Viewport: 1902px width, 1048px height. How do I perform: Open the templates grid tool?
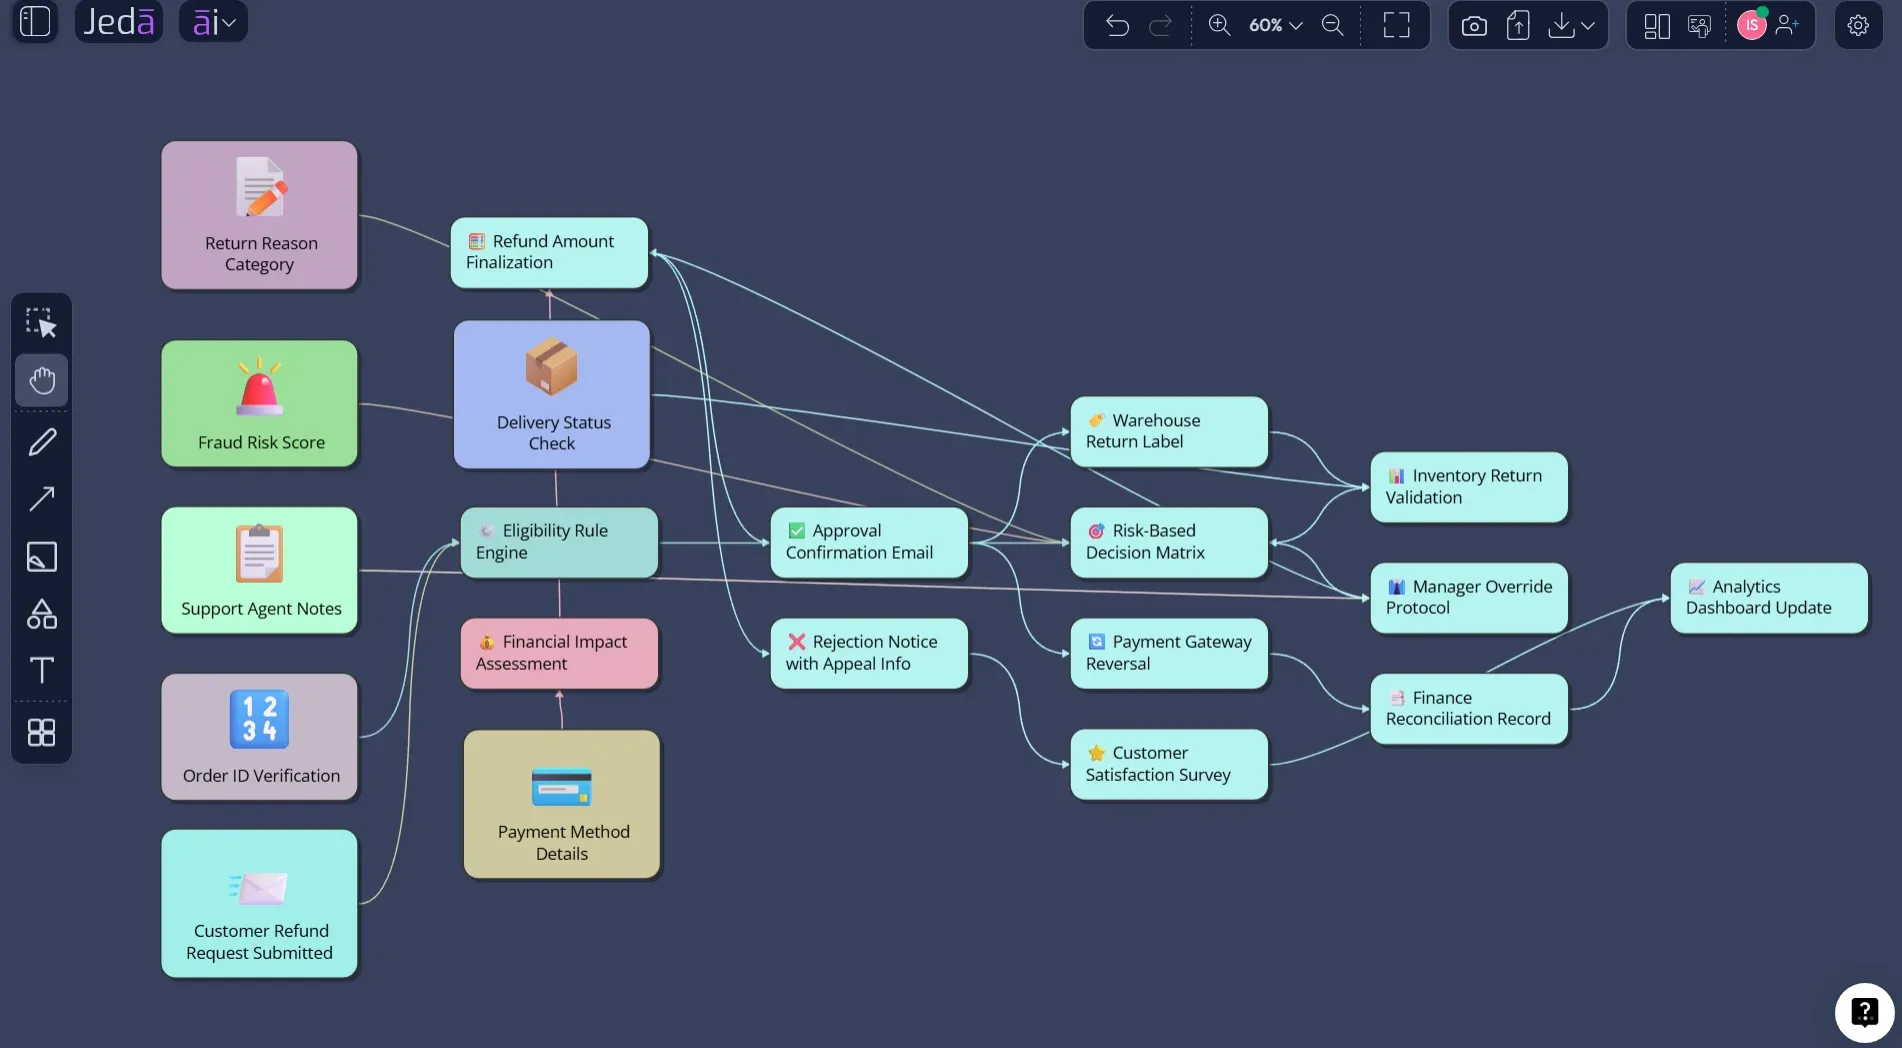click(41, 733)
